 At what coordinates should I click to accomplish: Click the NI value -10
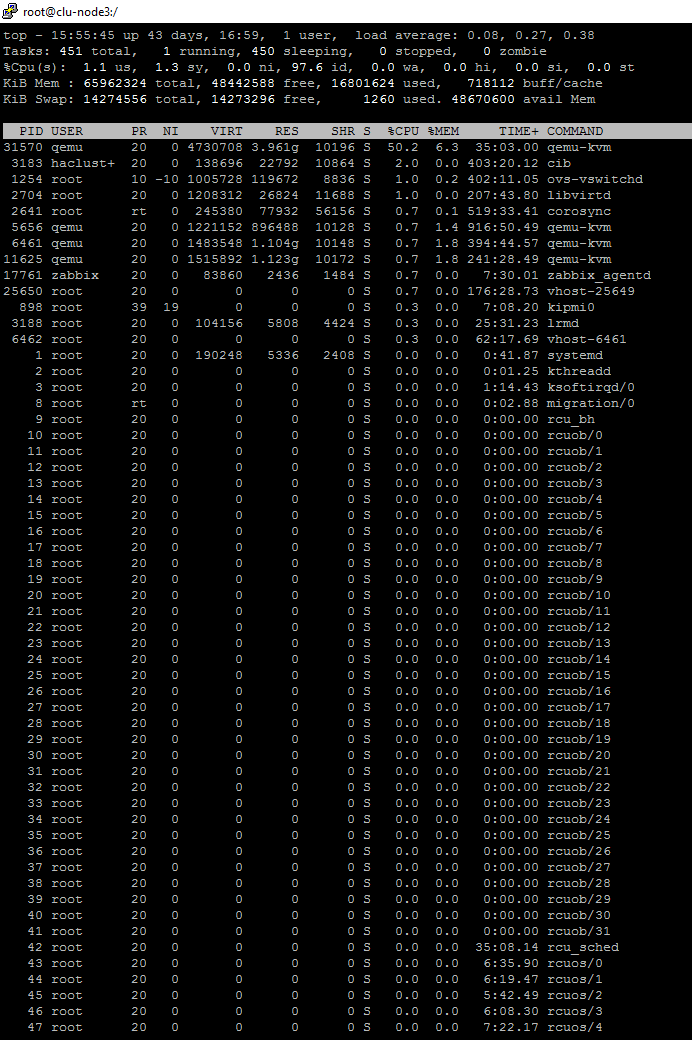167,179
